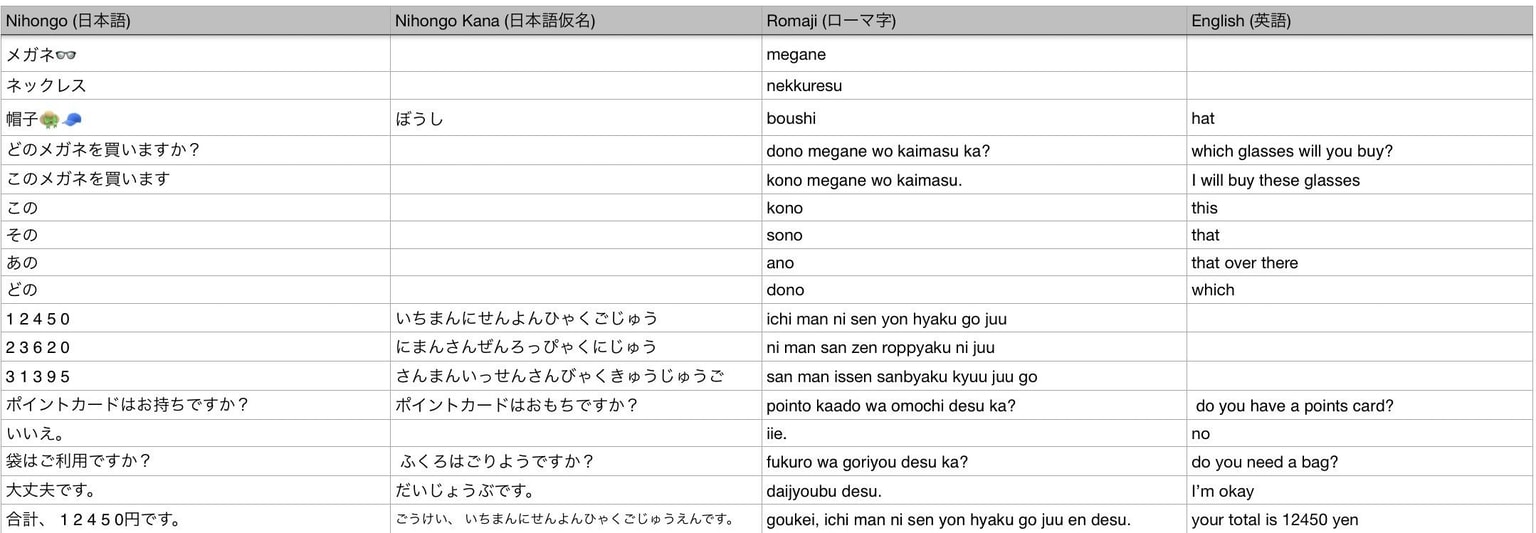Select kana cell にまんさんぜんろっぴゃくにじゅう
This screenshot has height=533, width=1536.
(575, 347)
